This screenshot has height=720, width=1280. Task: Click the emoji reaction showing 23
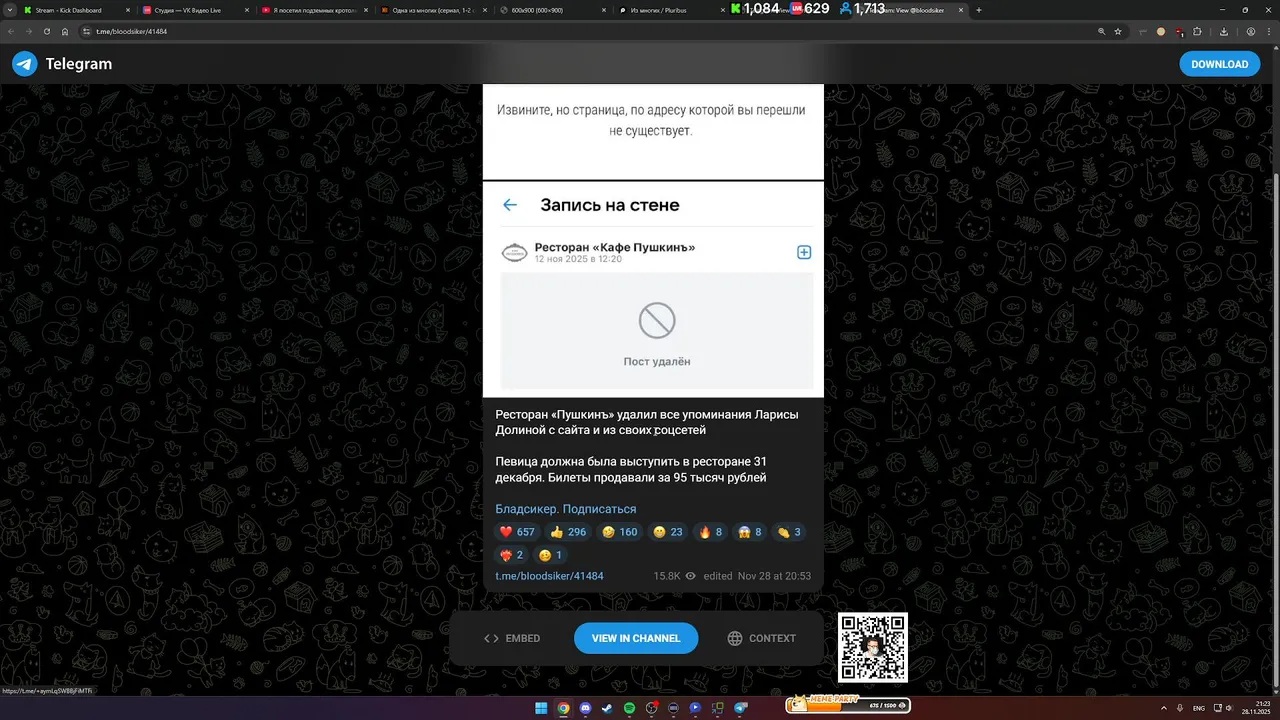point(667,532)
